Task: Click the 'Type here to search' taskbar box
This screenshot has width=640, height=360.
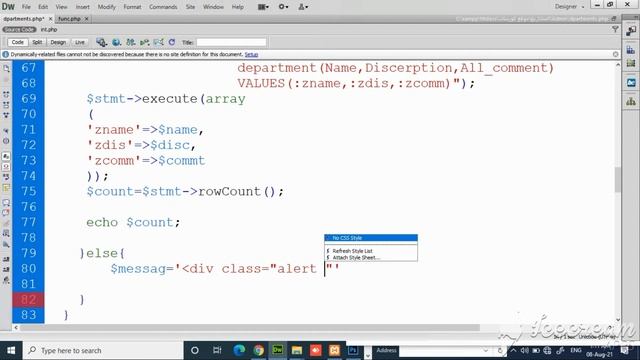Action: [x=103, y=350]
